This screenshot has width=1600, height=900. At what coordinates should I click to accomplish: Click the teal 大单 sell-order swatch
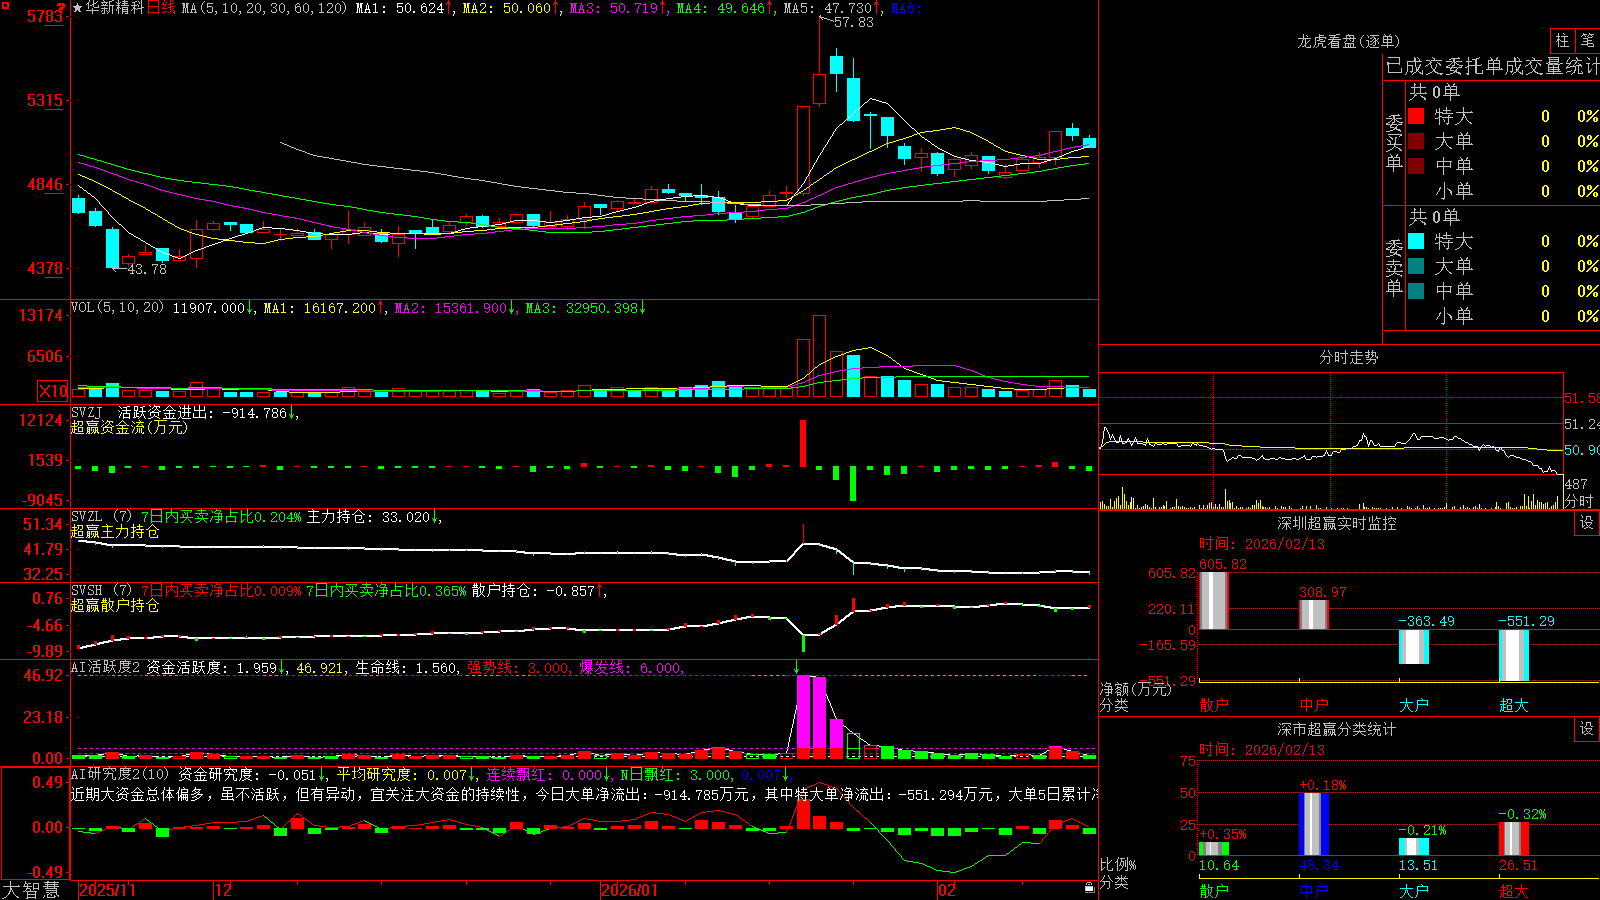tap(1416, 266)
